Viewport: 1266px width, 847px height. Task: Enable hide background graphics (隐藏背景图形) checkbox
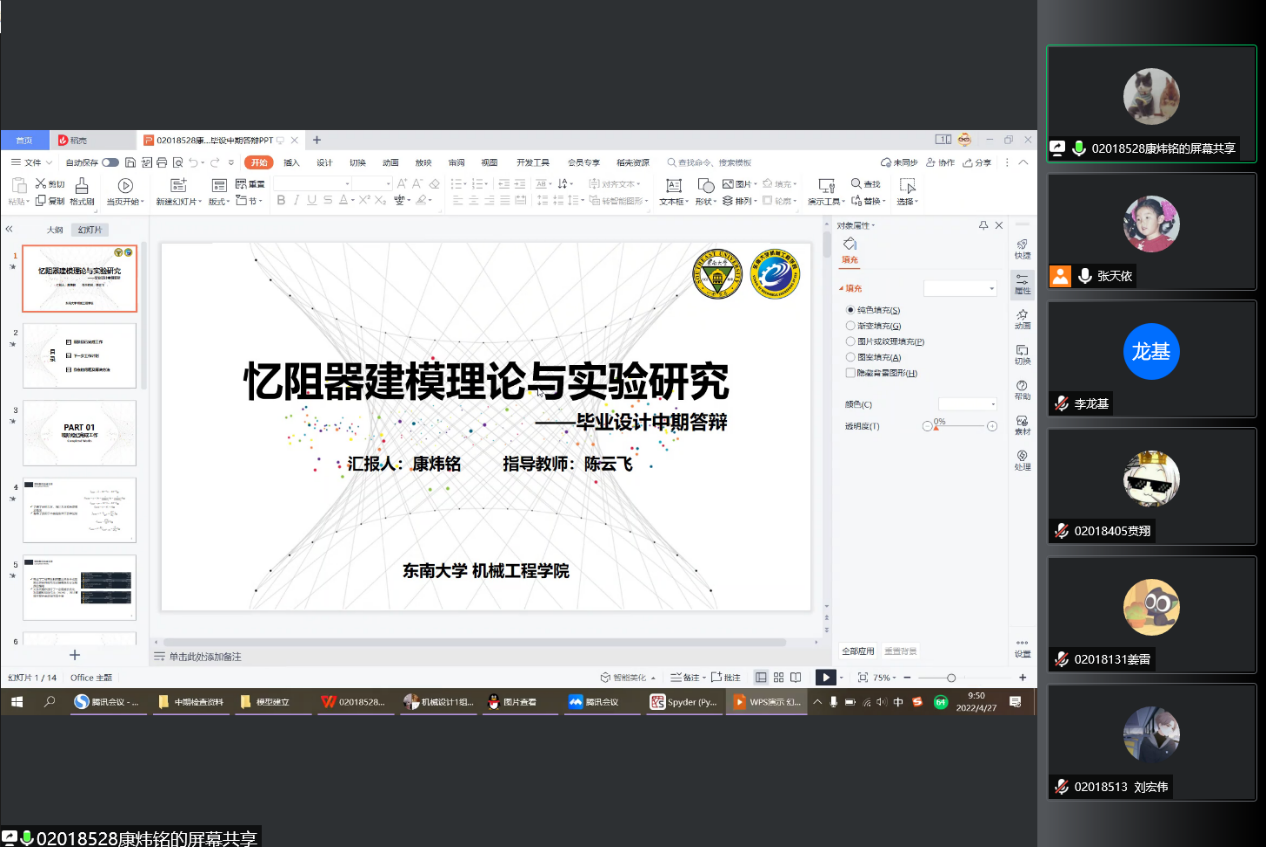(x=851, y=373)
